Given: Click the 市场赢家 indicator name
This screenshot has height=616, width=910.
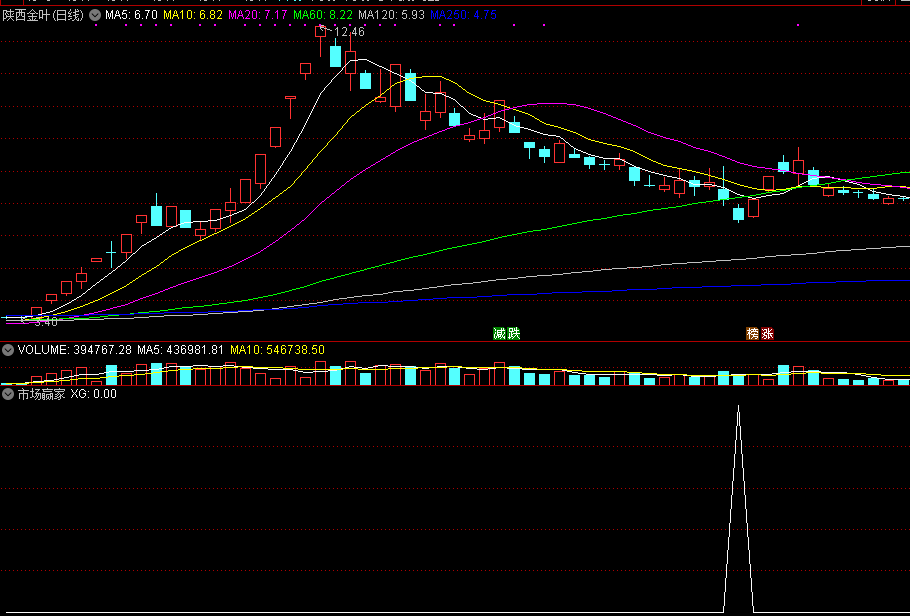Looking at the screenshot, I should point(41,394).
